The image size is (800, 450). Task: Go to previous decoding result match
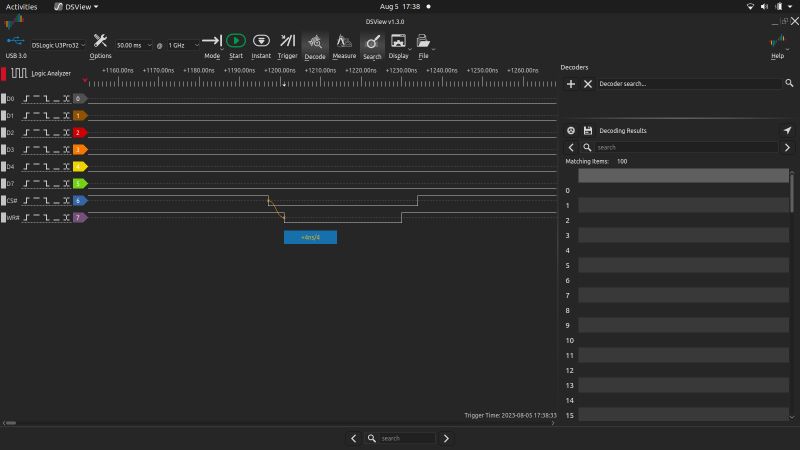point(571,147)
